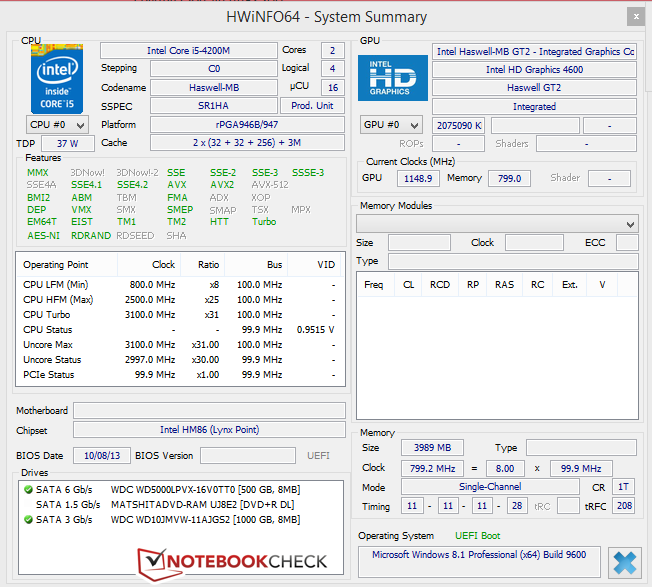Click the Ratio column header

tap(203, 265)
